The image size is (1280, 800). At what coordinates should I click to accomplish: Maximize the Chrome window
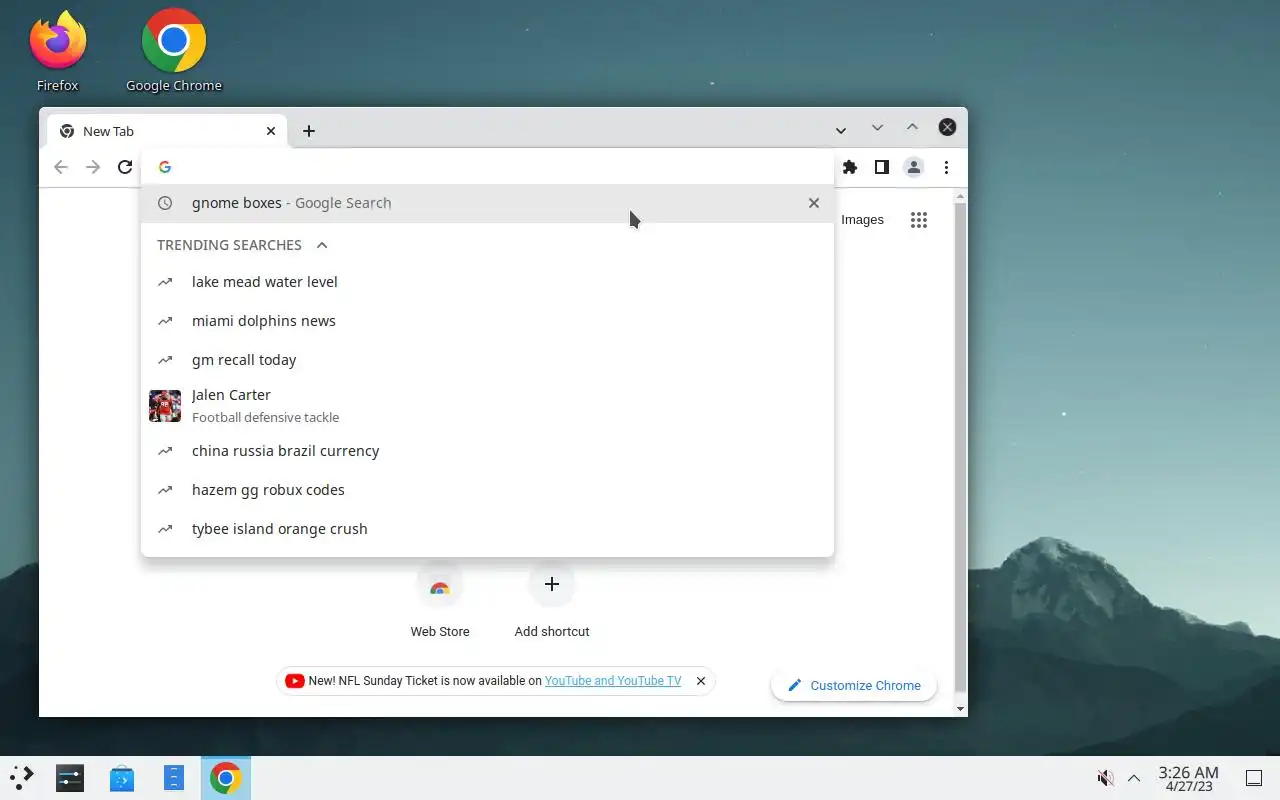[x=912, y=127]
